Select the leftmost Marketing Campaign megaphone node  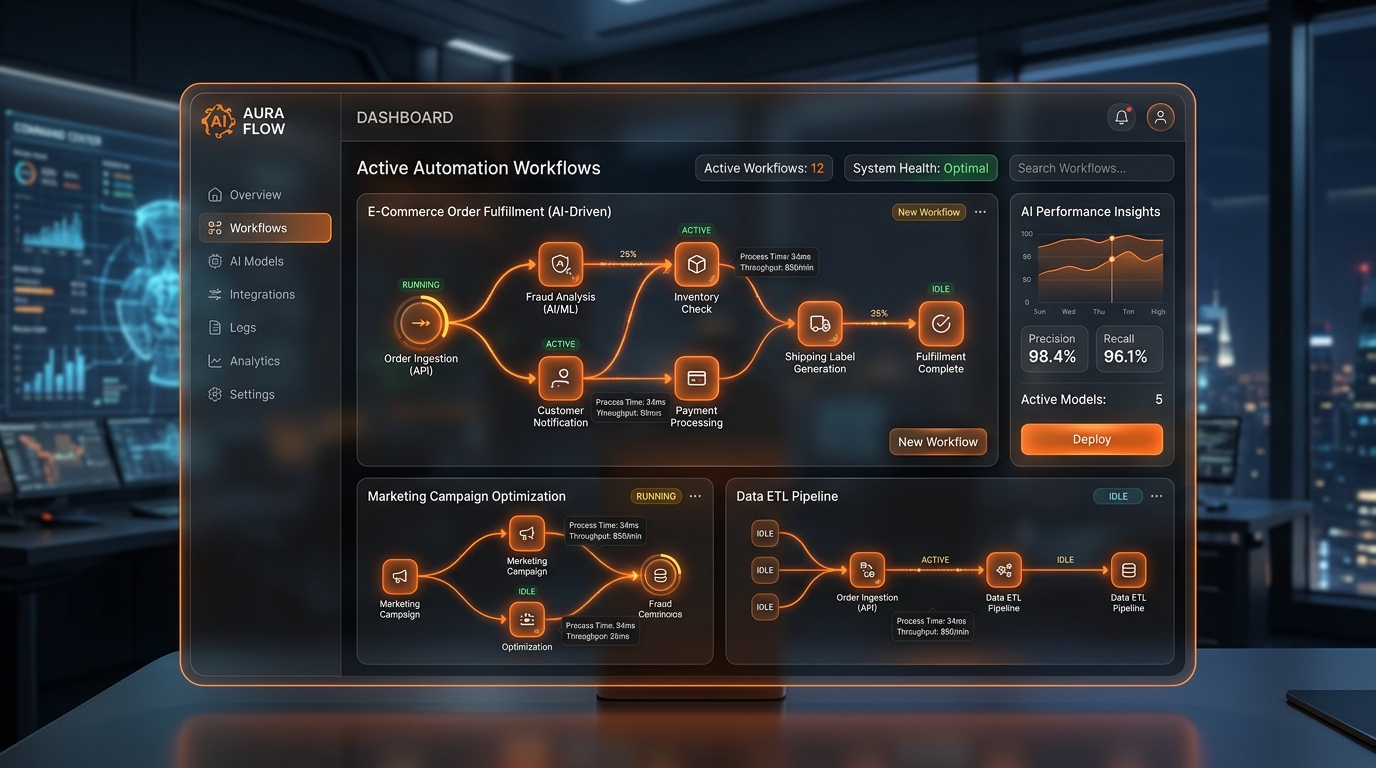point(400,577)
